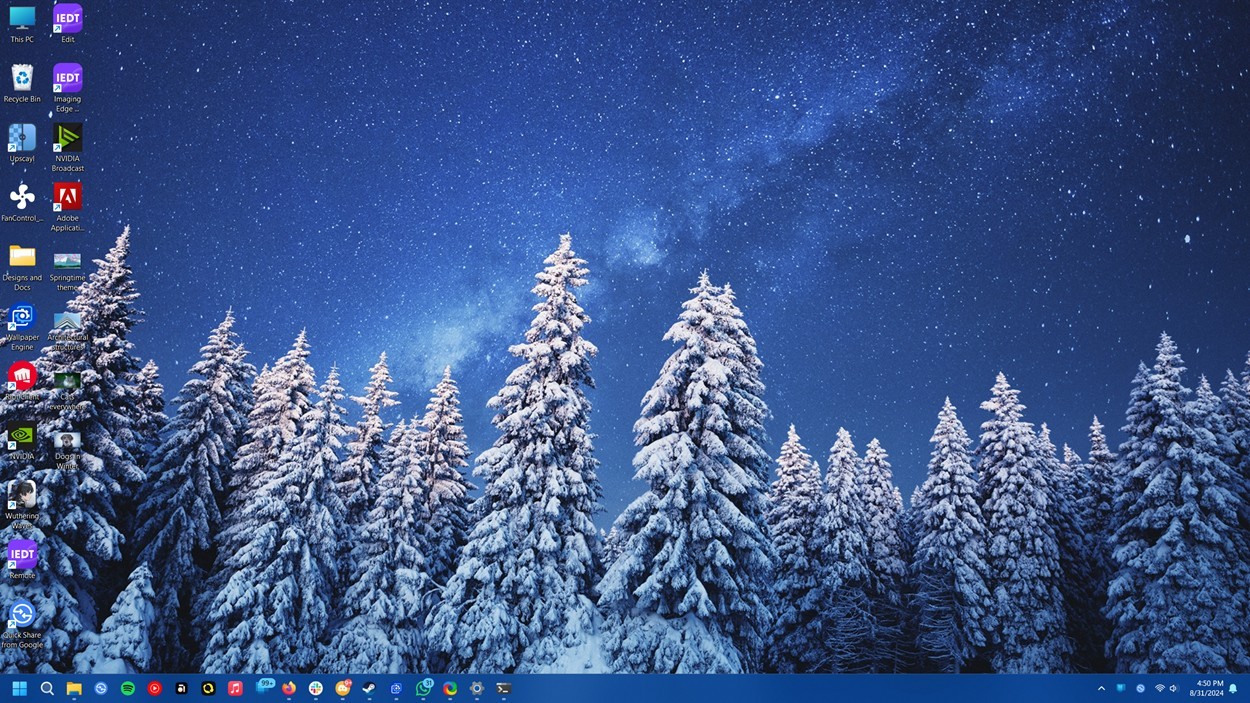The height and width of the screenshot is (703, 1250).
Task: Select Quick Share from Google shortcut
Action: [22, 623]
